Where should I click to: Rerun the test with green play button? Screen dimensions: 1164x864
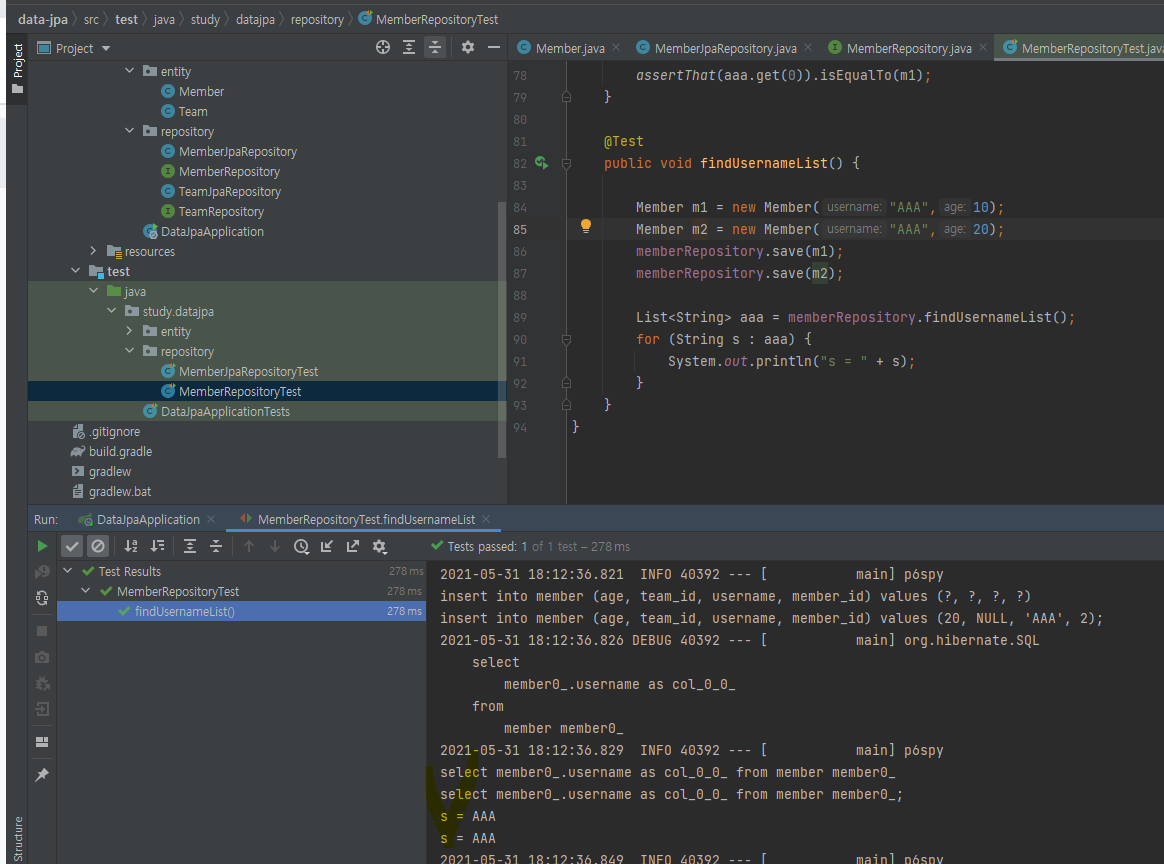[42, 546]
